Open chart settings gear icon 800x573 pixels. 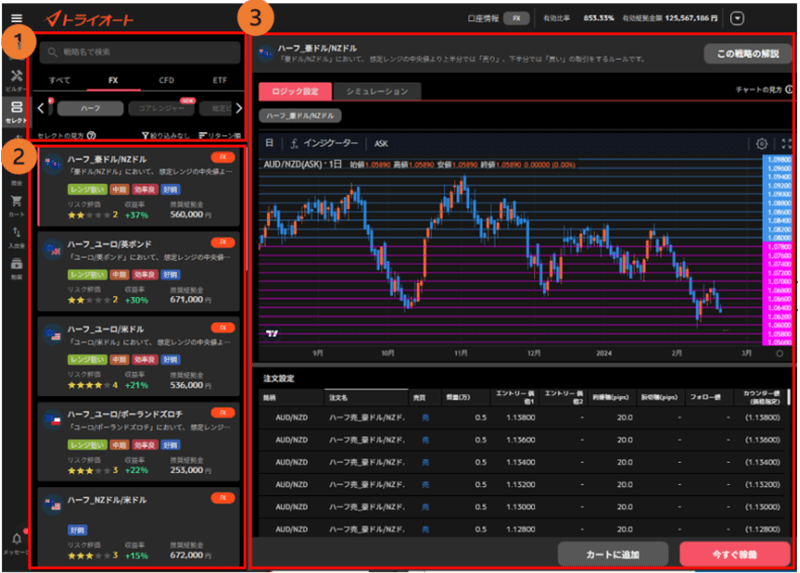click(761, 143)
